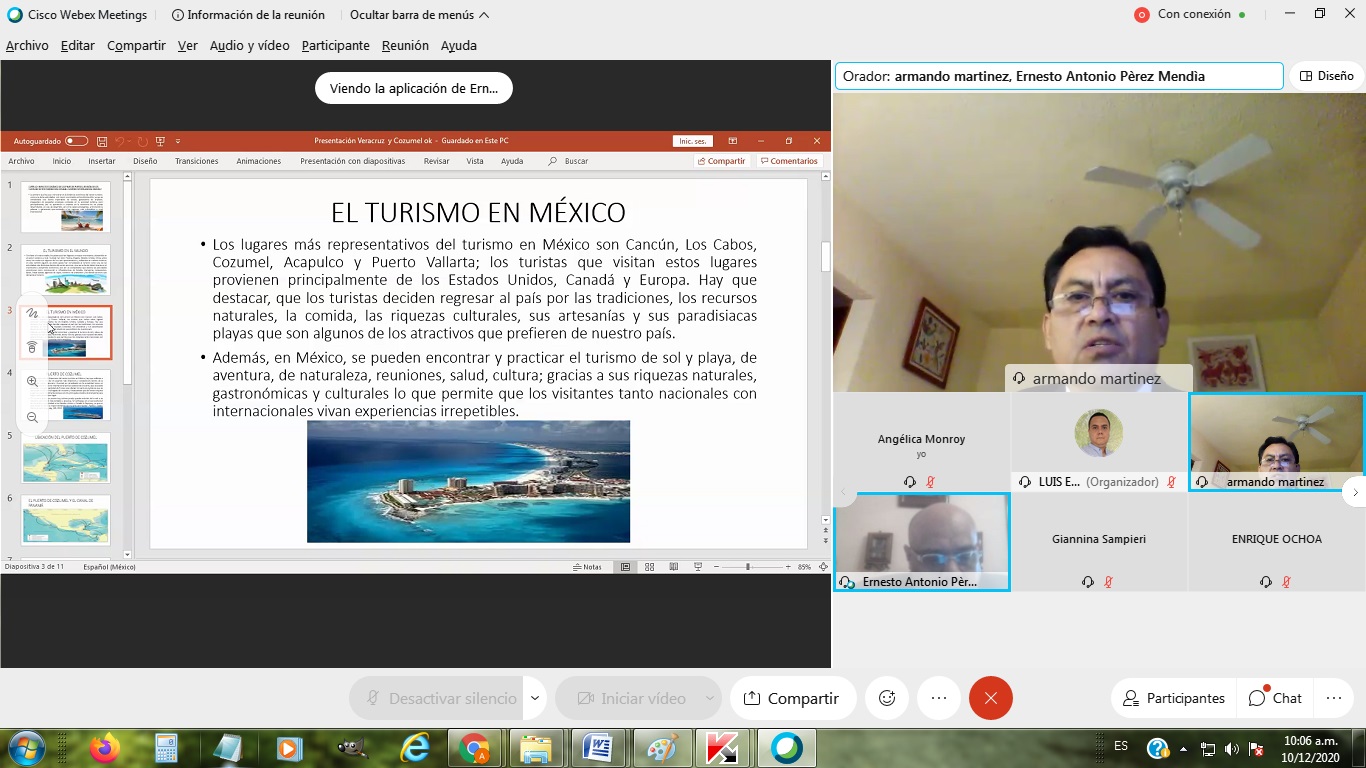The image size is (1366, 768).
Task: Click the taskbar volume speaker icon
Action: point(1232,748)
